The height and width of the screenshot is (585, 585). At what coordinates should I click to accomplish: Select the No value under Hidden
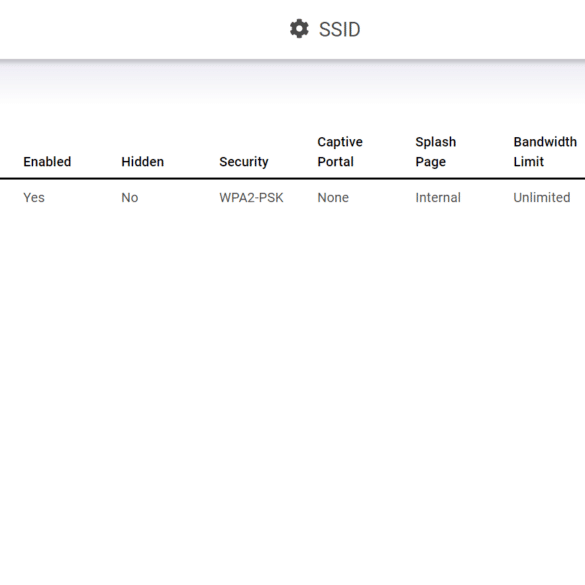(x=130, y=197)
